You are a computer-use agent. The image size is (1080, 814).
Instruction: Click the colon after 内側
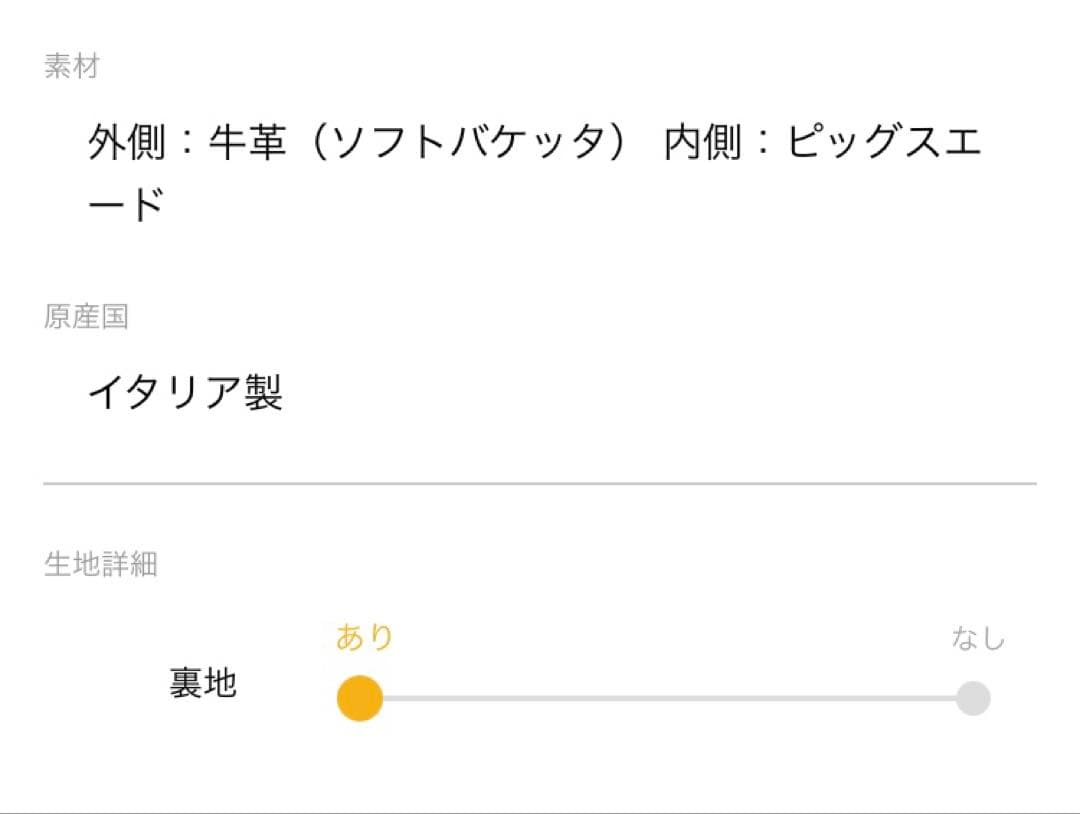click(763, 144)
